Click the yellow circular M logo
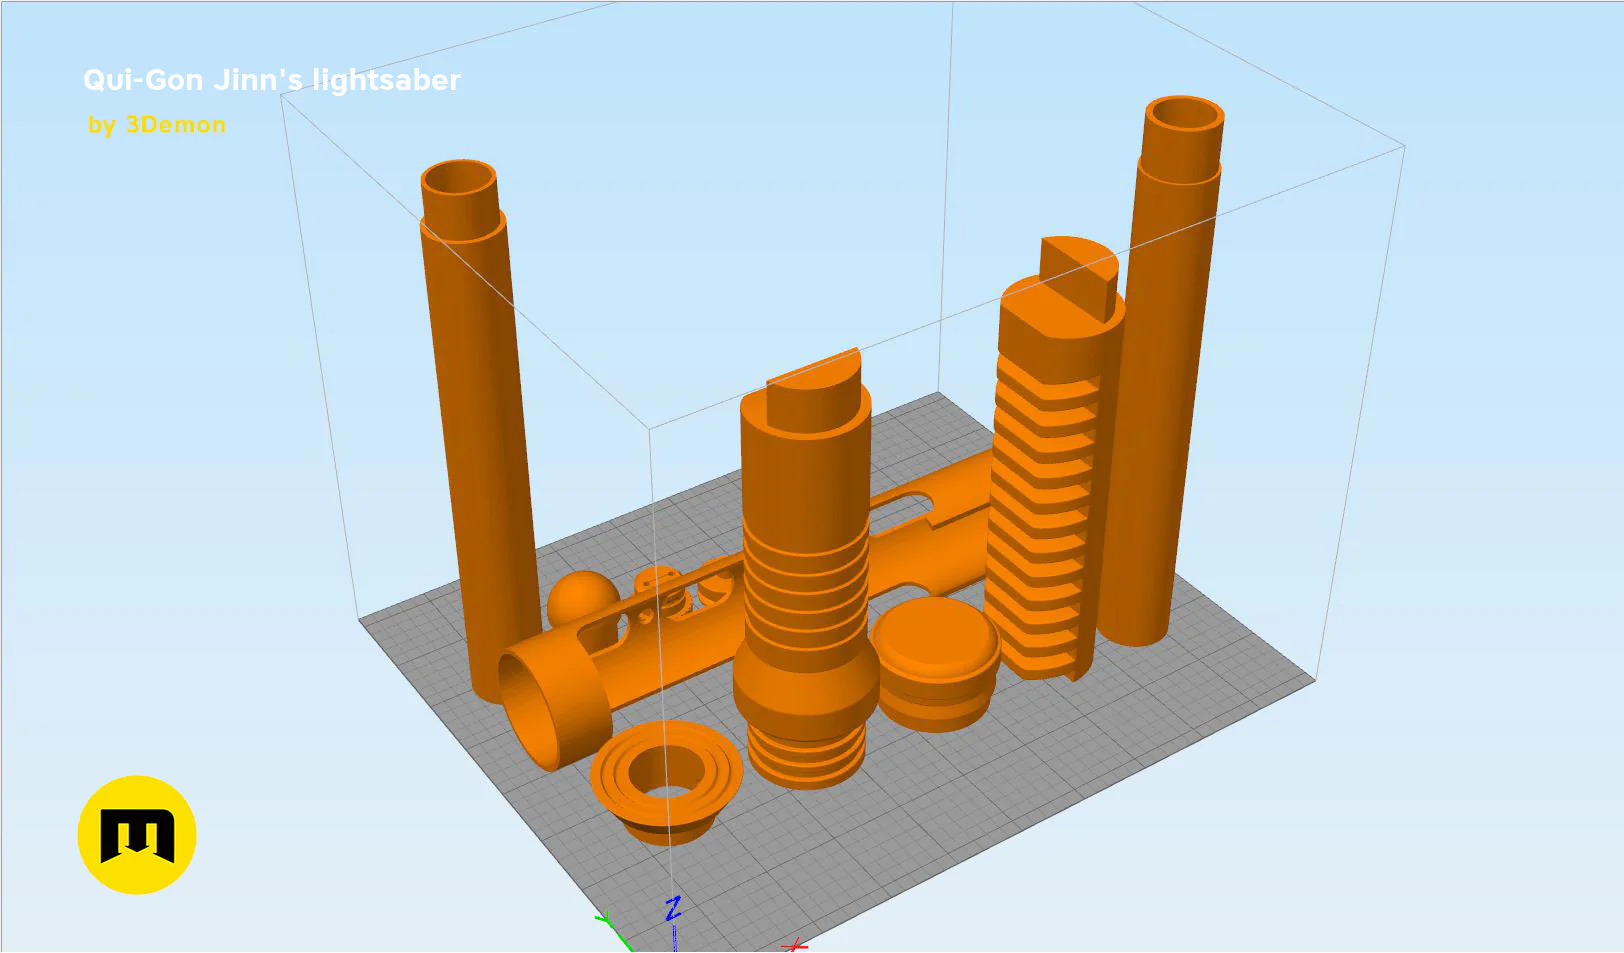This screenshot has height=953, width=1624. coord(137,835)
